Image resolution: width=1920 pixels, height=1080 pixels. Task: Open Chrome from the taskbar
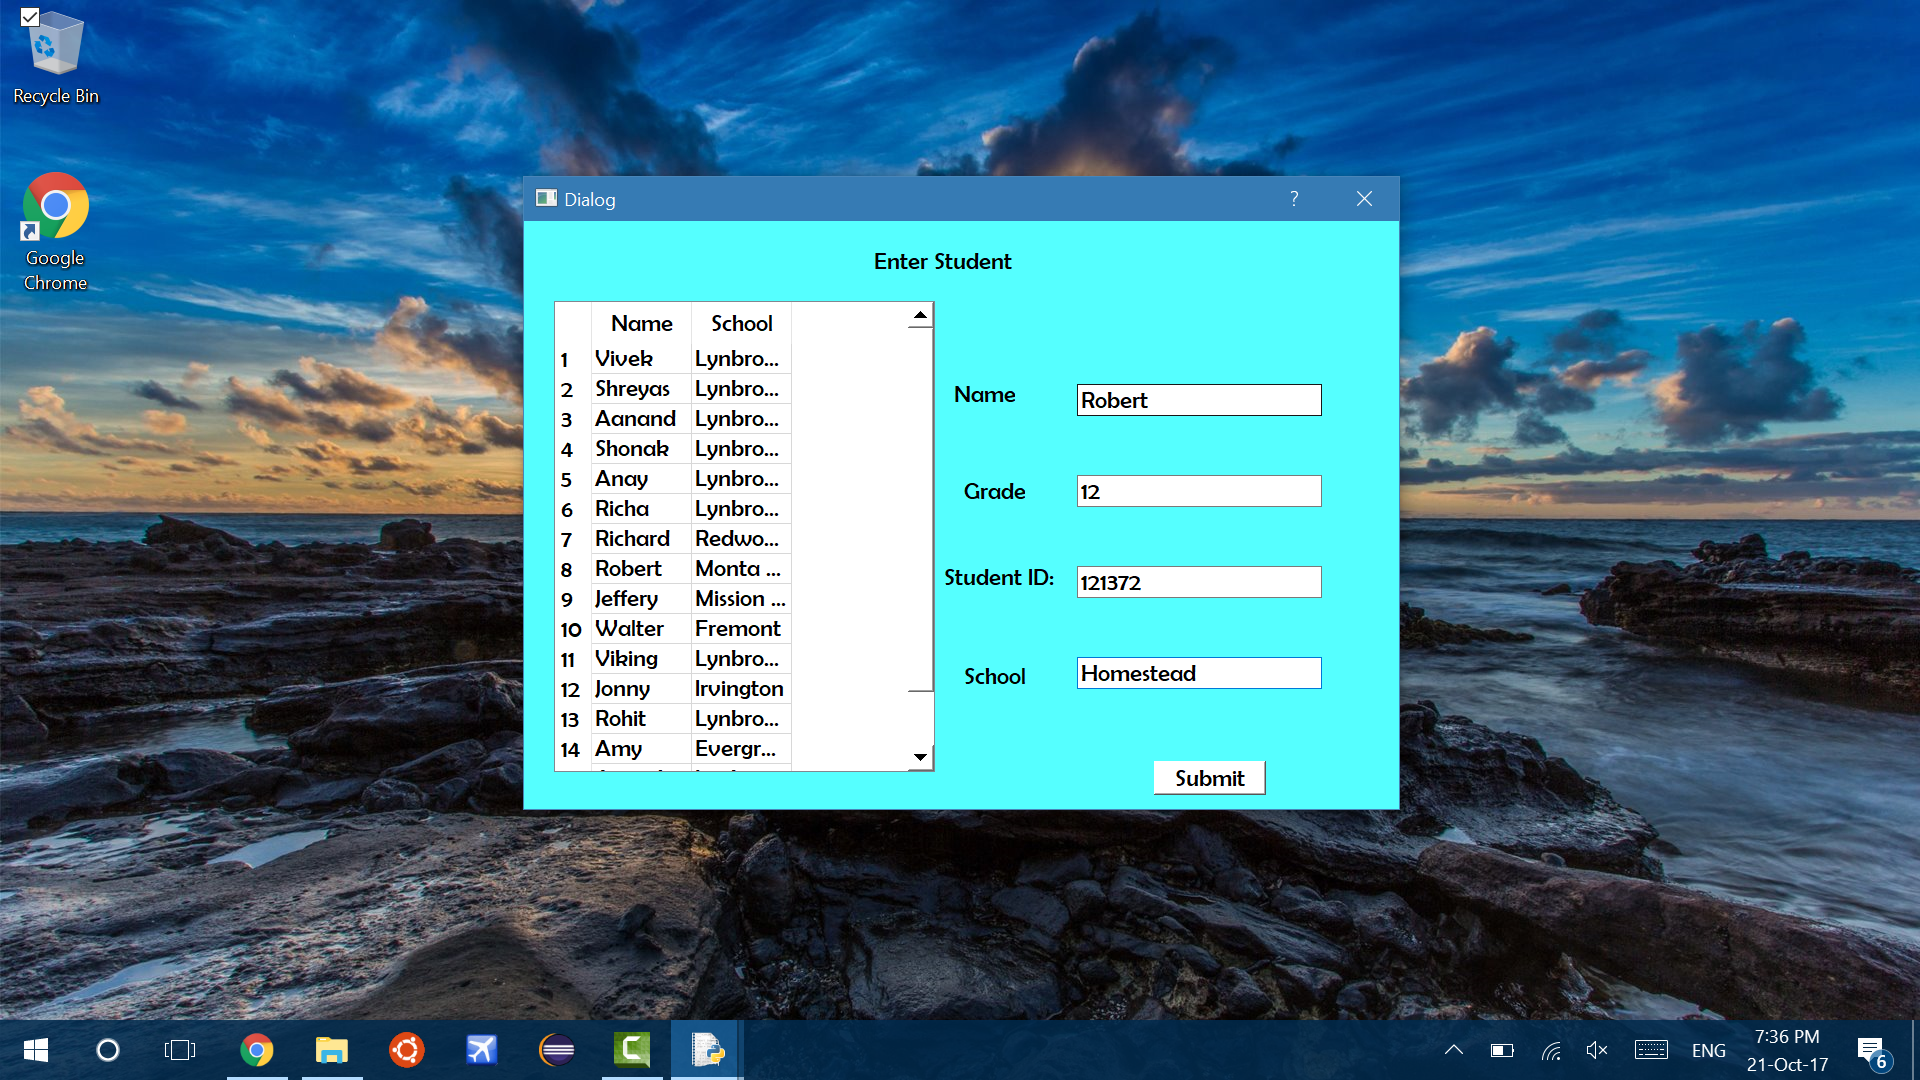[257, 1050]
